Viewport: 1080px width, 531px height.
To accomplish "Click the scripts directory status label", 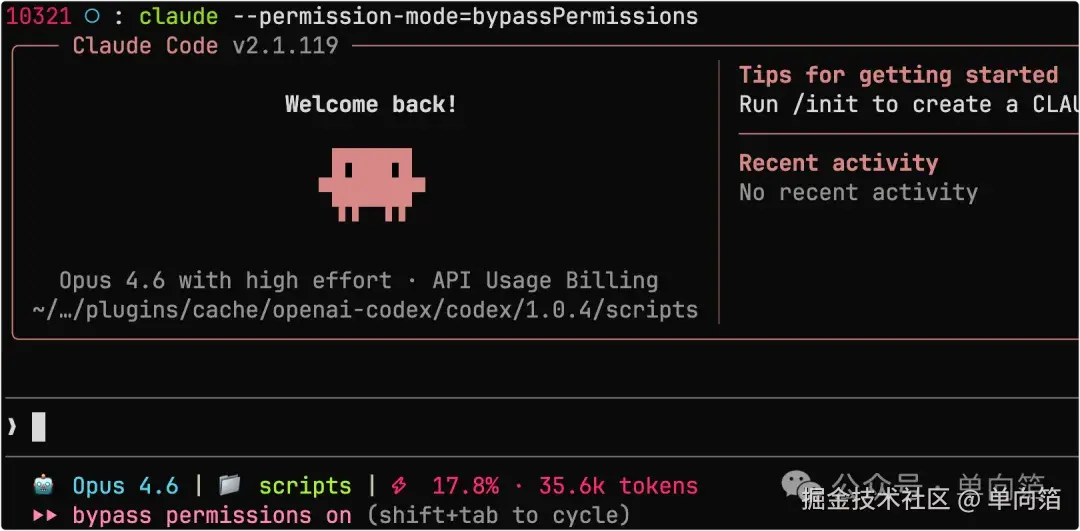I will pyautogui.click(x=305, y=486).
